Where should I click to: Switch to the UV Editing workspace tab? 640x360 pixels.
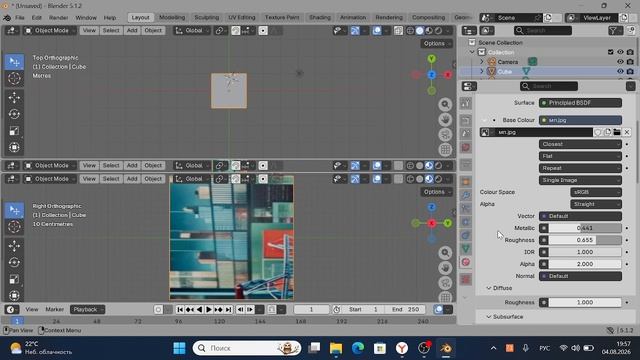coord(242,18)
